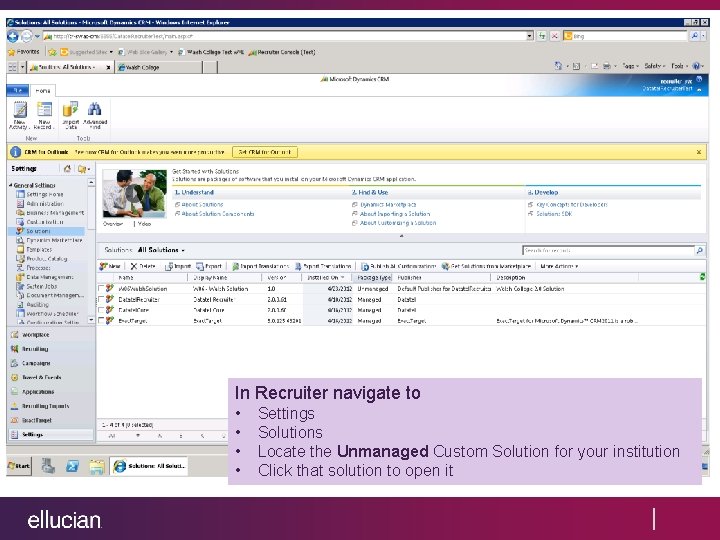Click Get Solutions from Marketplace
This screenshot has width=720, height=540.
(x=486, y=266)
